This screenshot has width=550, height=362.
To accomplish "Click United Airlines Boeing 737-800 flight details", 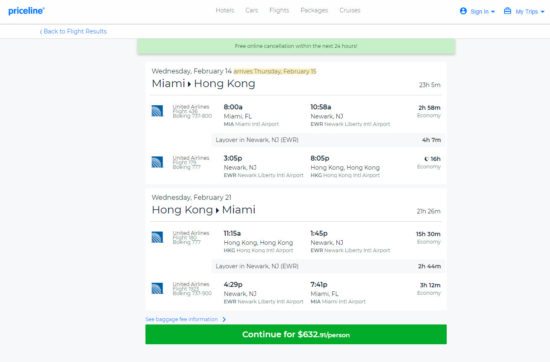I will [x=192, y=111].
